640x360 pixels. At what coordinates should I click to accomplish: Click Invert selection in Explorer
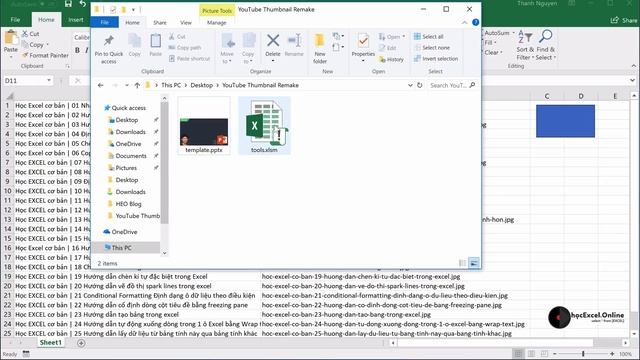(x=436, y=58)
